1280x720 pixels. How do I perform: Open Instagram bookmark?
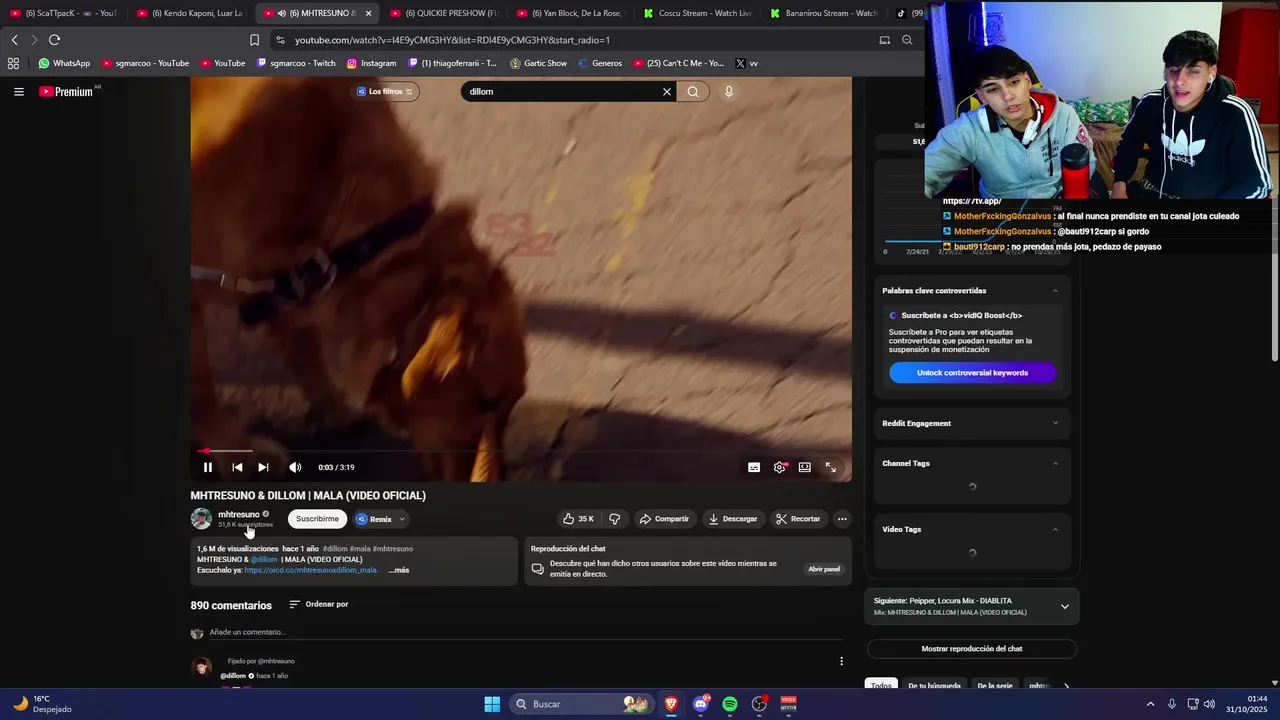click(371, 63)
